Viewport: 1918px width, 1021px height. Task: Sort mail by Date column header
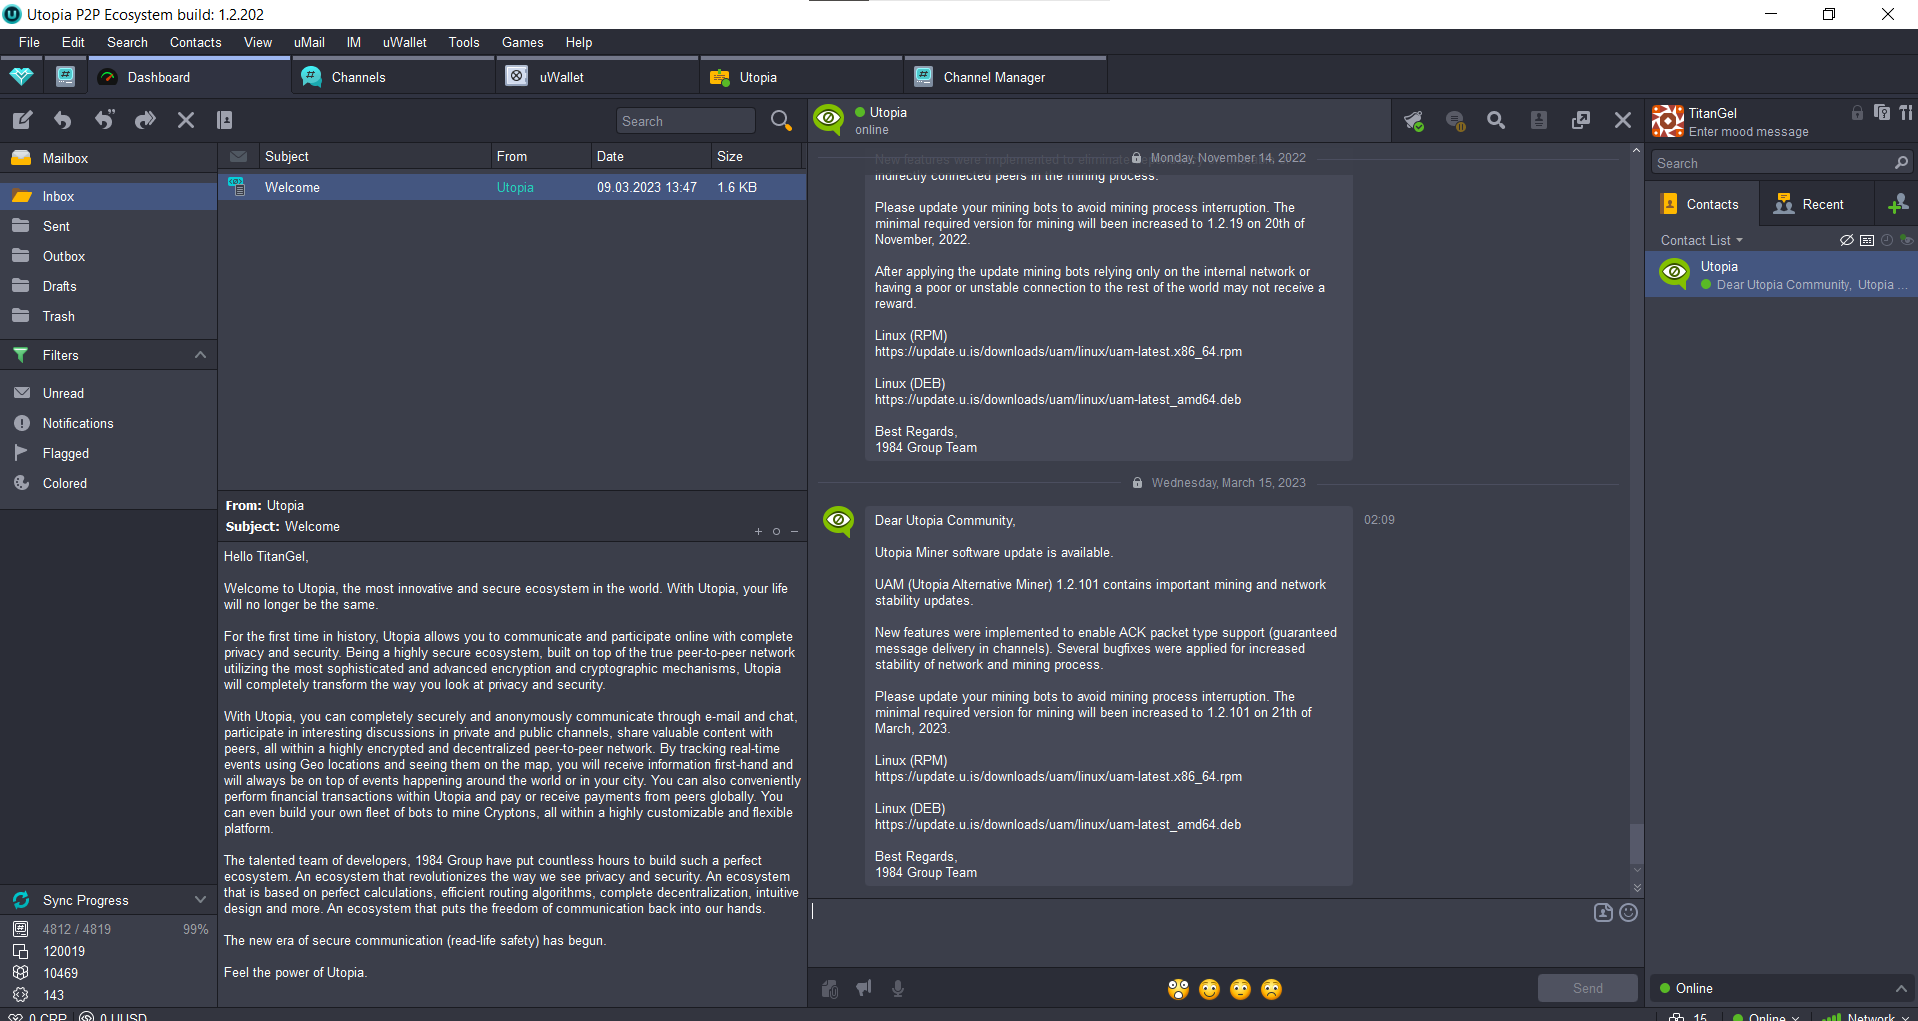(x=649, y=156)
